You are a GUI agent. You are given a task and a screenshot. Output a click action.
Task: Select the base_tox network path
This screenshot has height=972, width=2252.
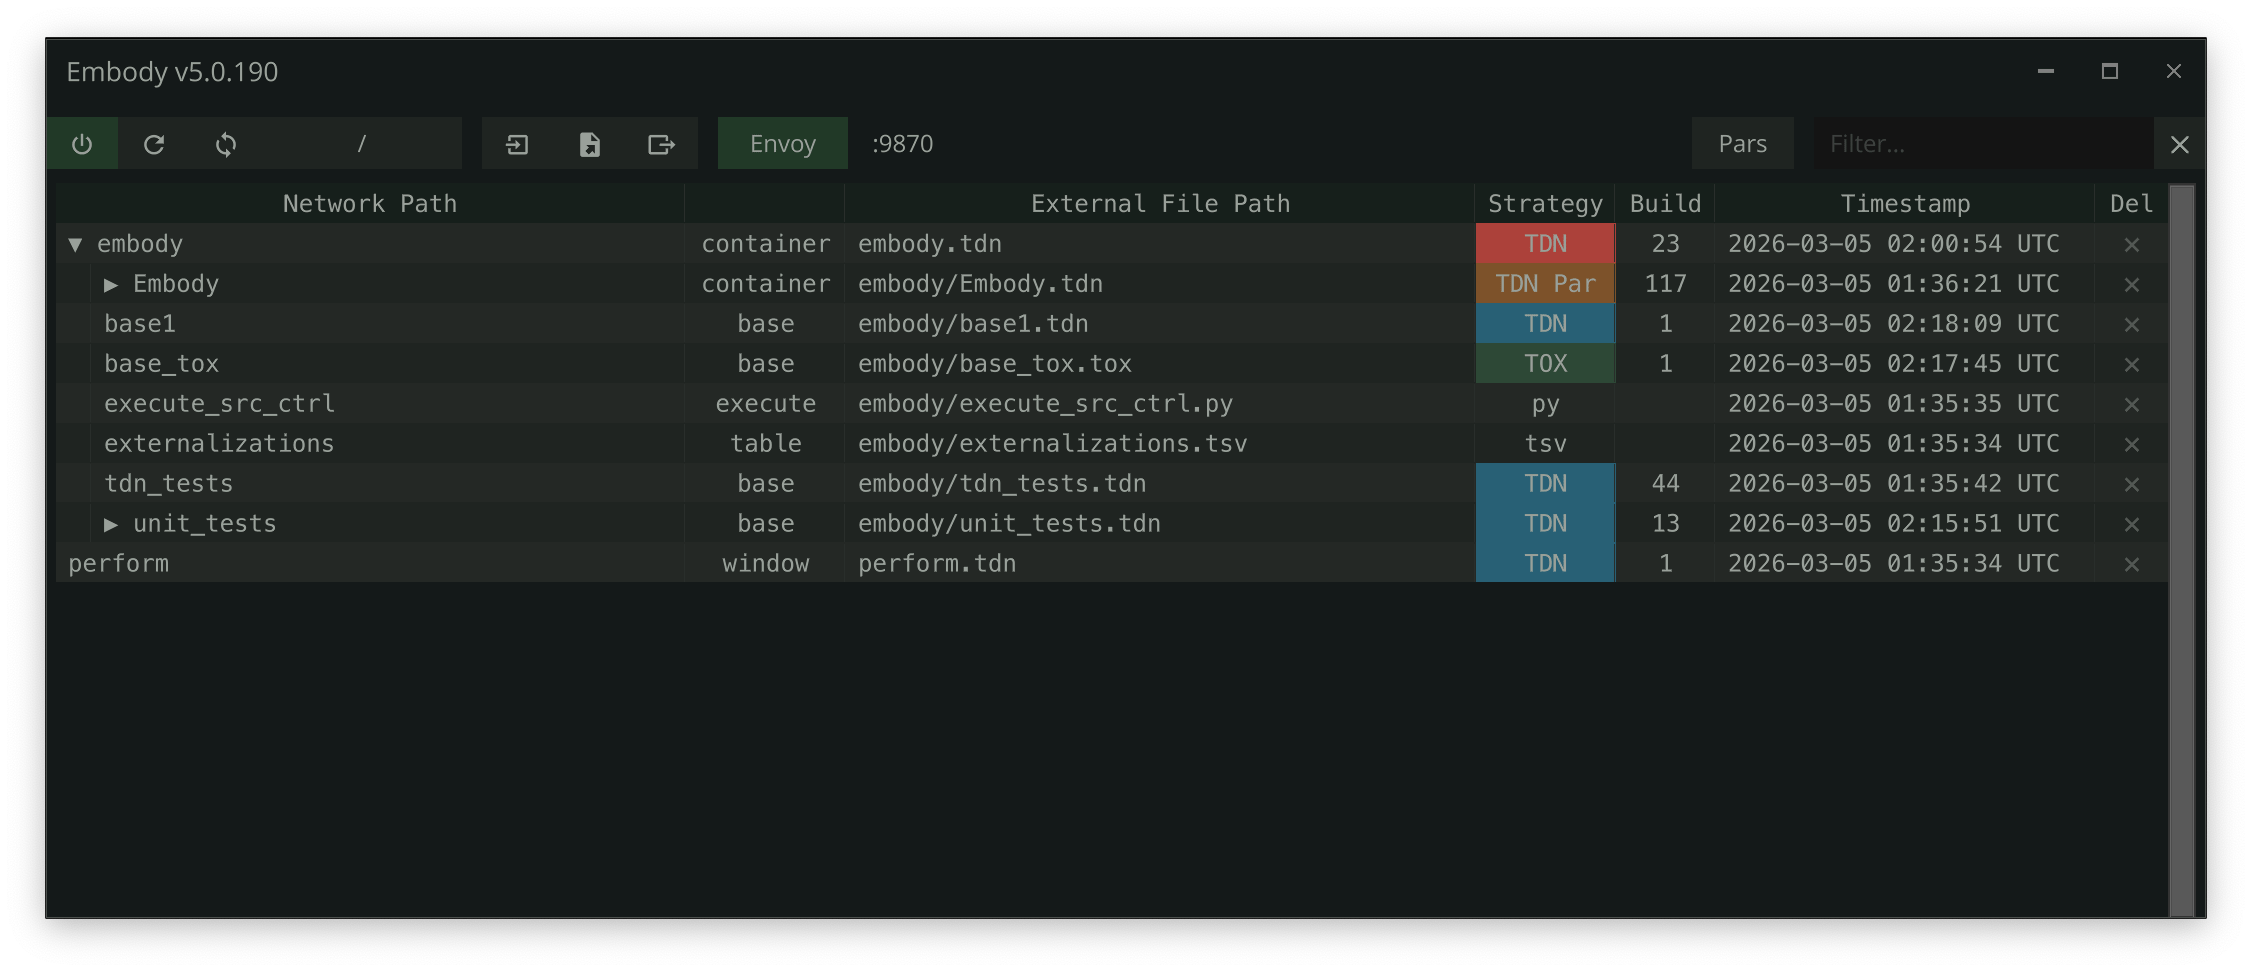point(161,364)
